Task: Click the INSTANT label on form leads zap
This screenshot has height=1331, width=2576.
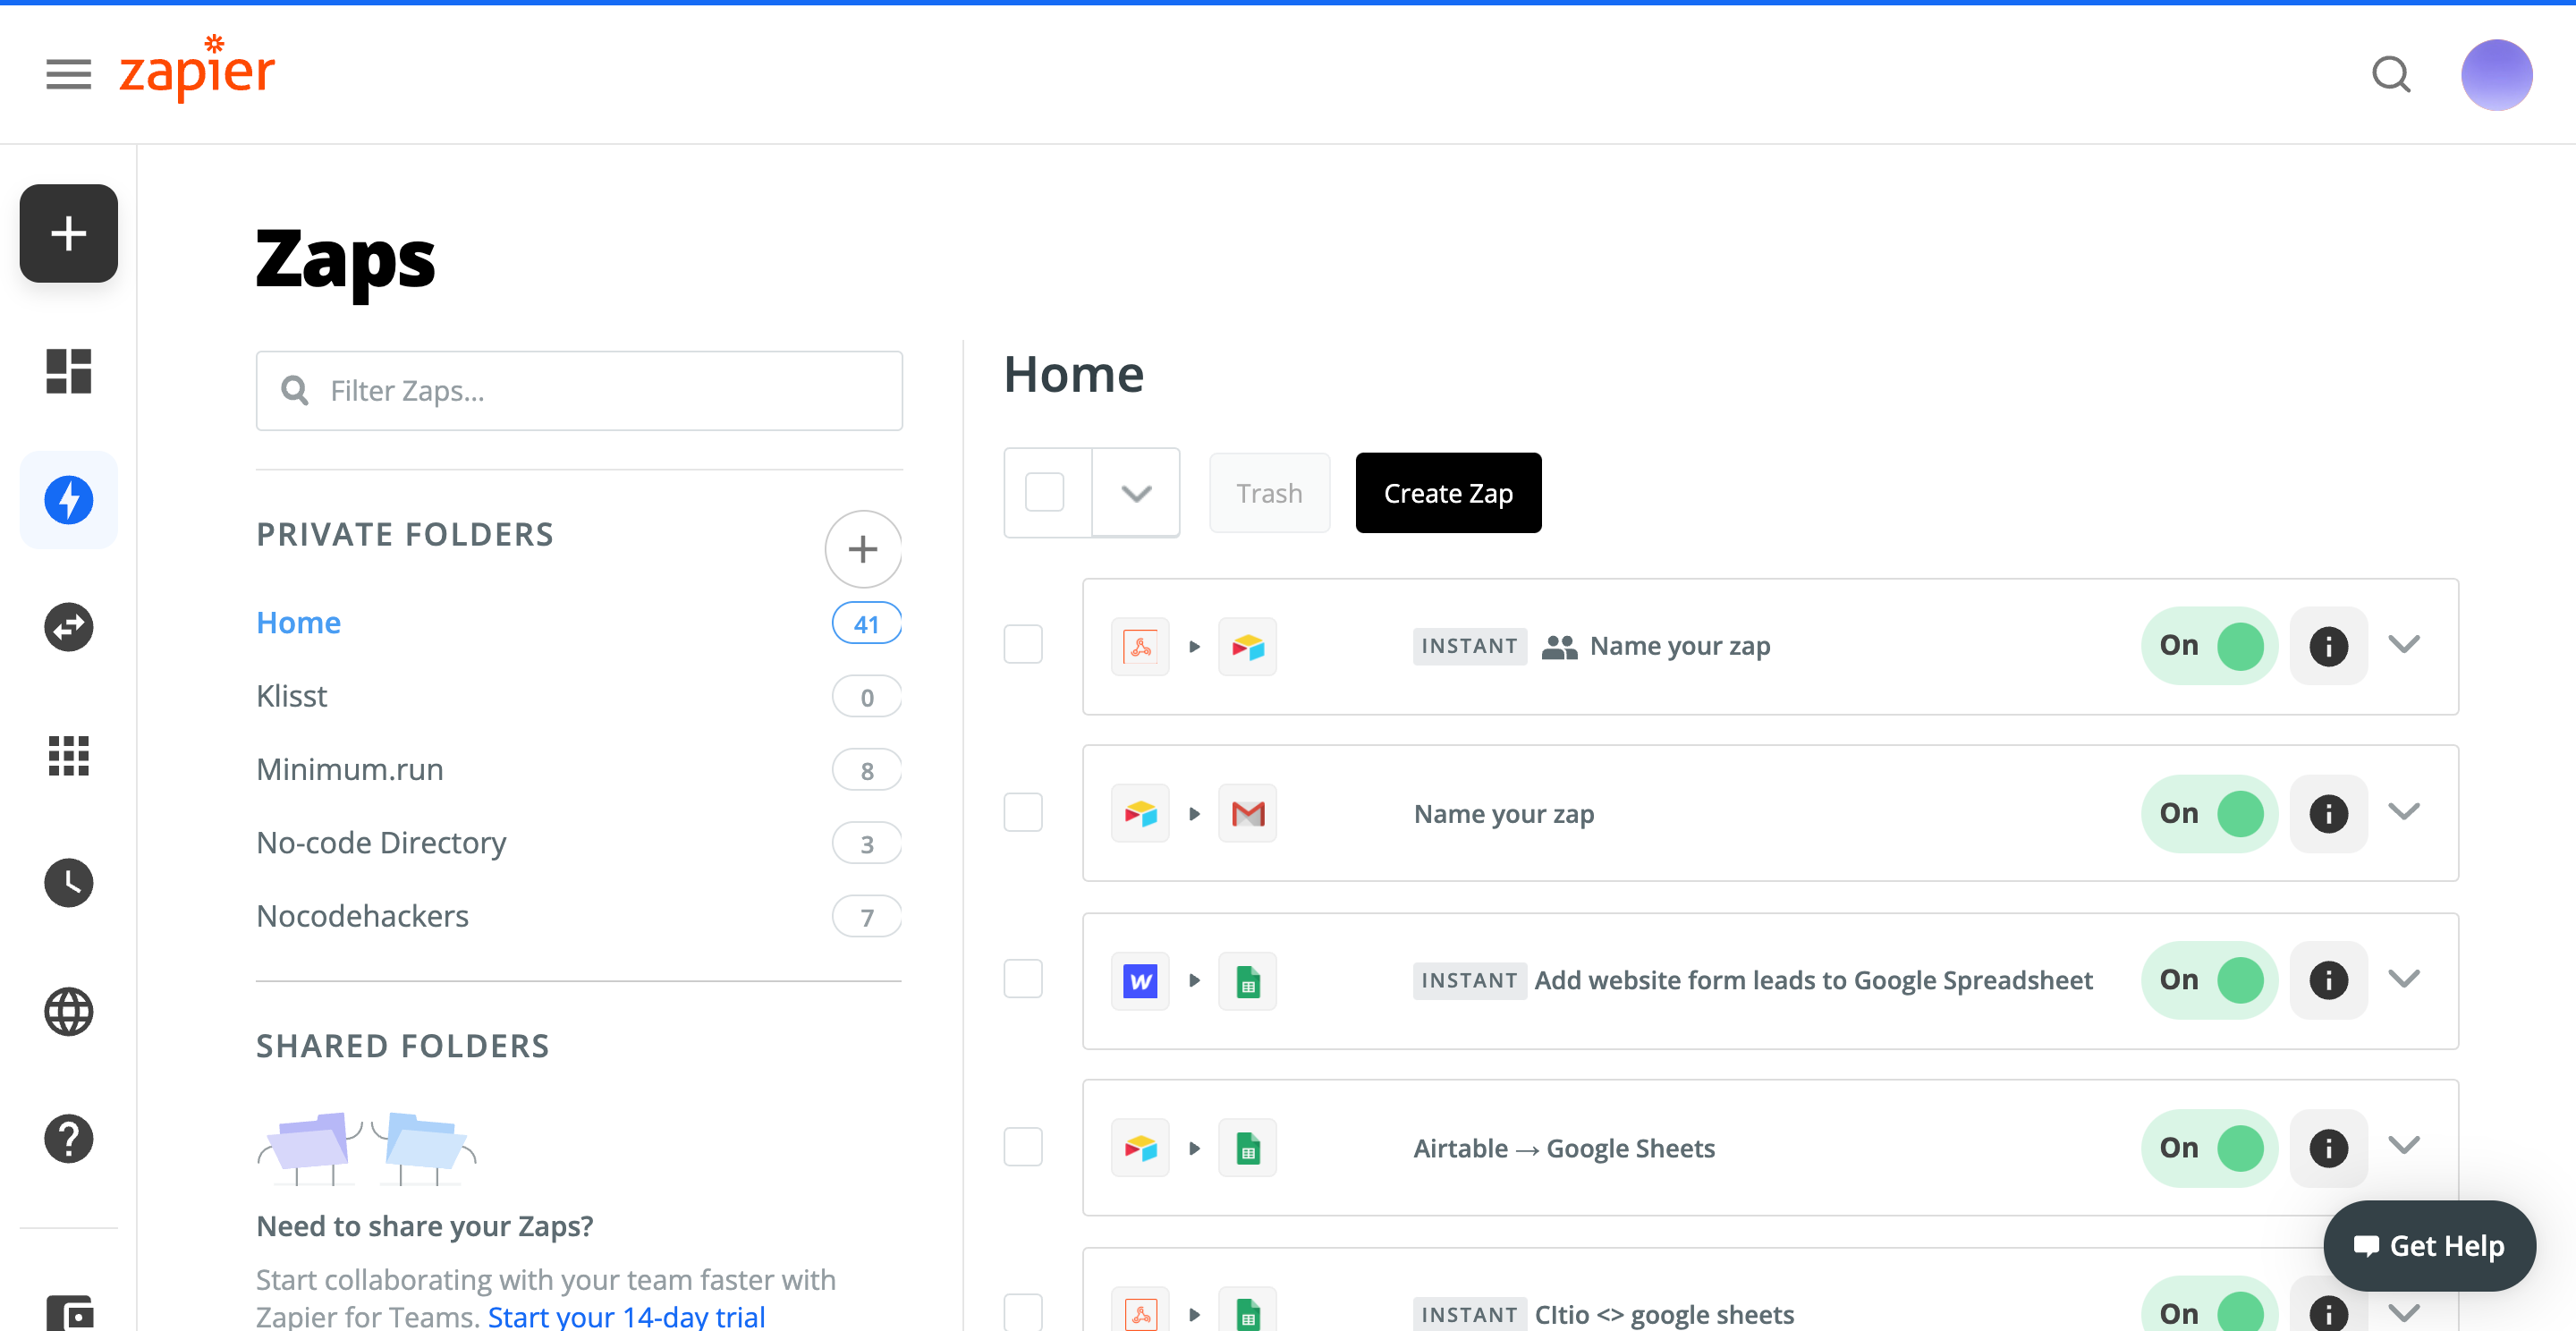Action: coord(1469,980)
